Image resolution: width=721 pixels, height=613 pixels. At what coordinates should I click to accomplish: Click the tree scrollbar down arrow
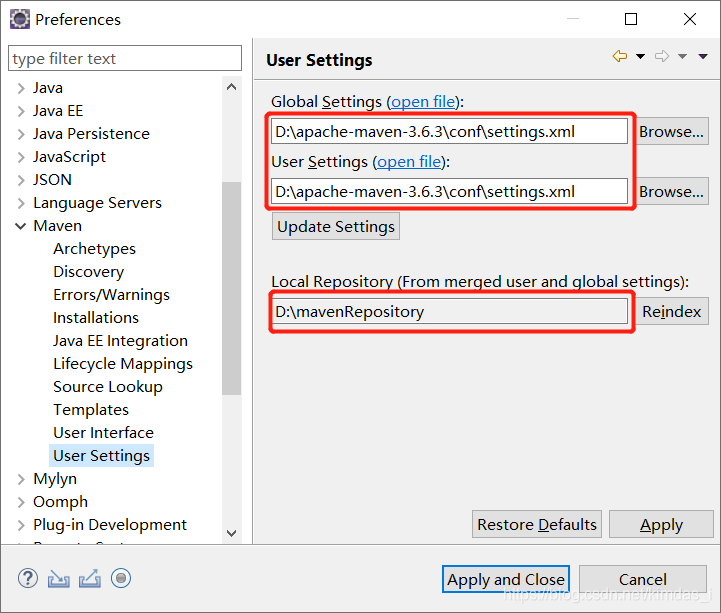coord(232,533)
